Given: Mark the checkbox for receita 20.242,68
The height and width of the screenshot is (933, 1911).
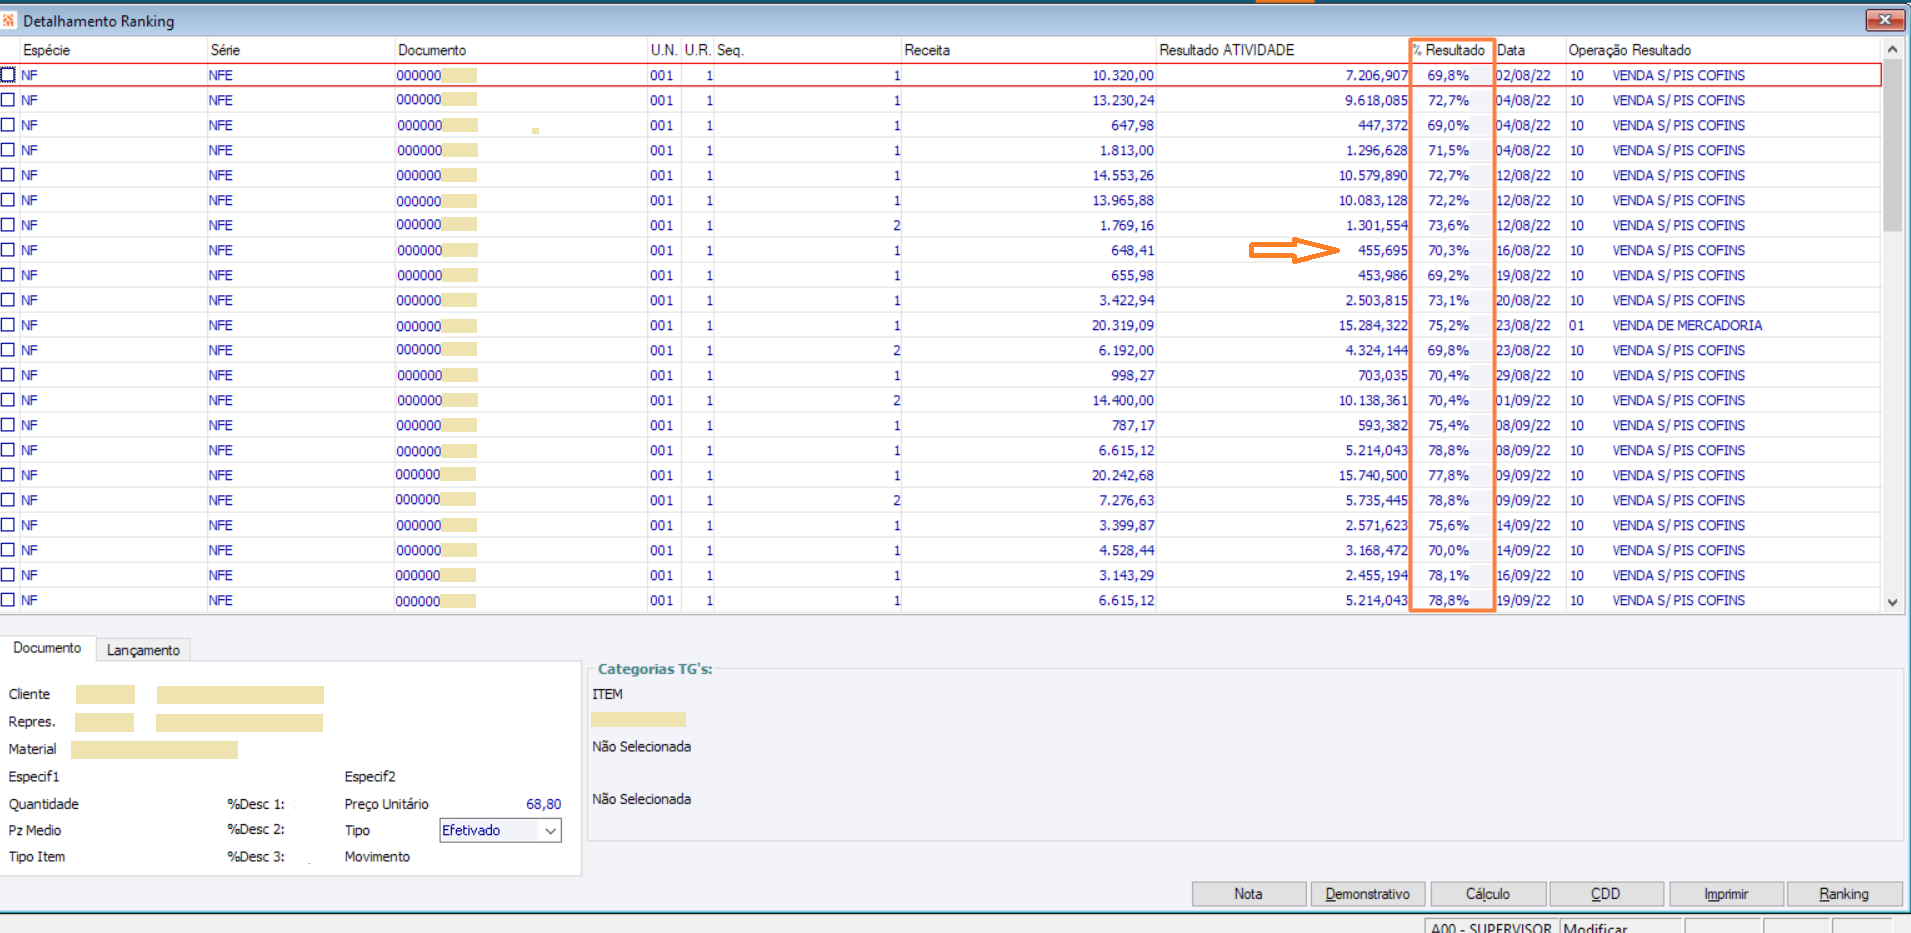Looking at the screenshot, I should tap(8, 475).
